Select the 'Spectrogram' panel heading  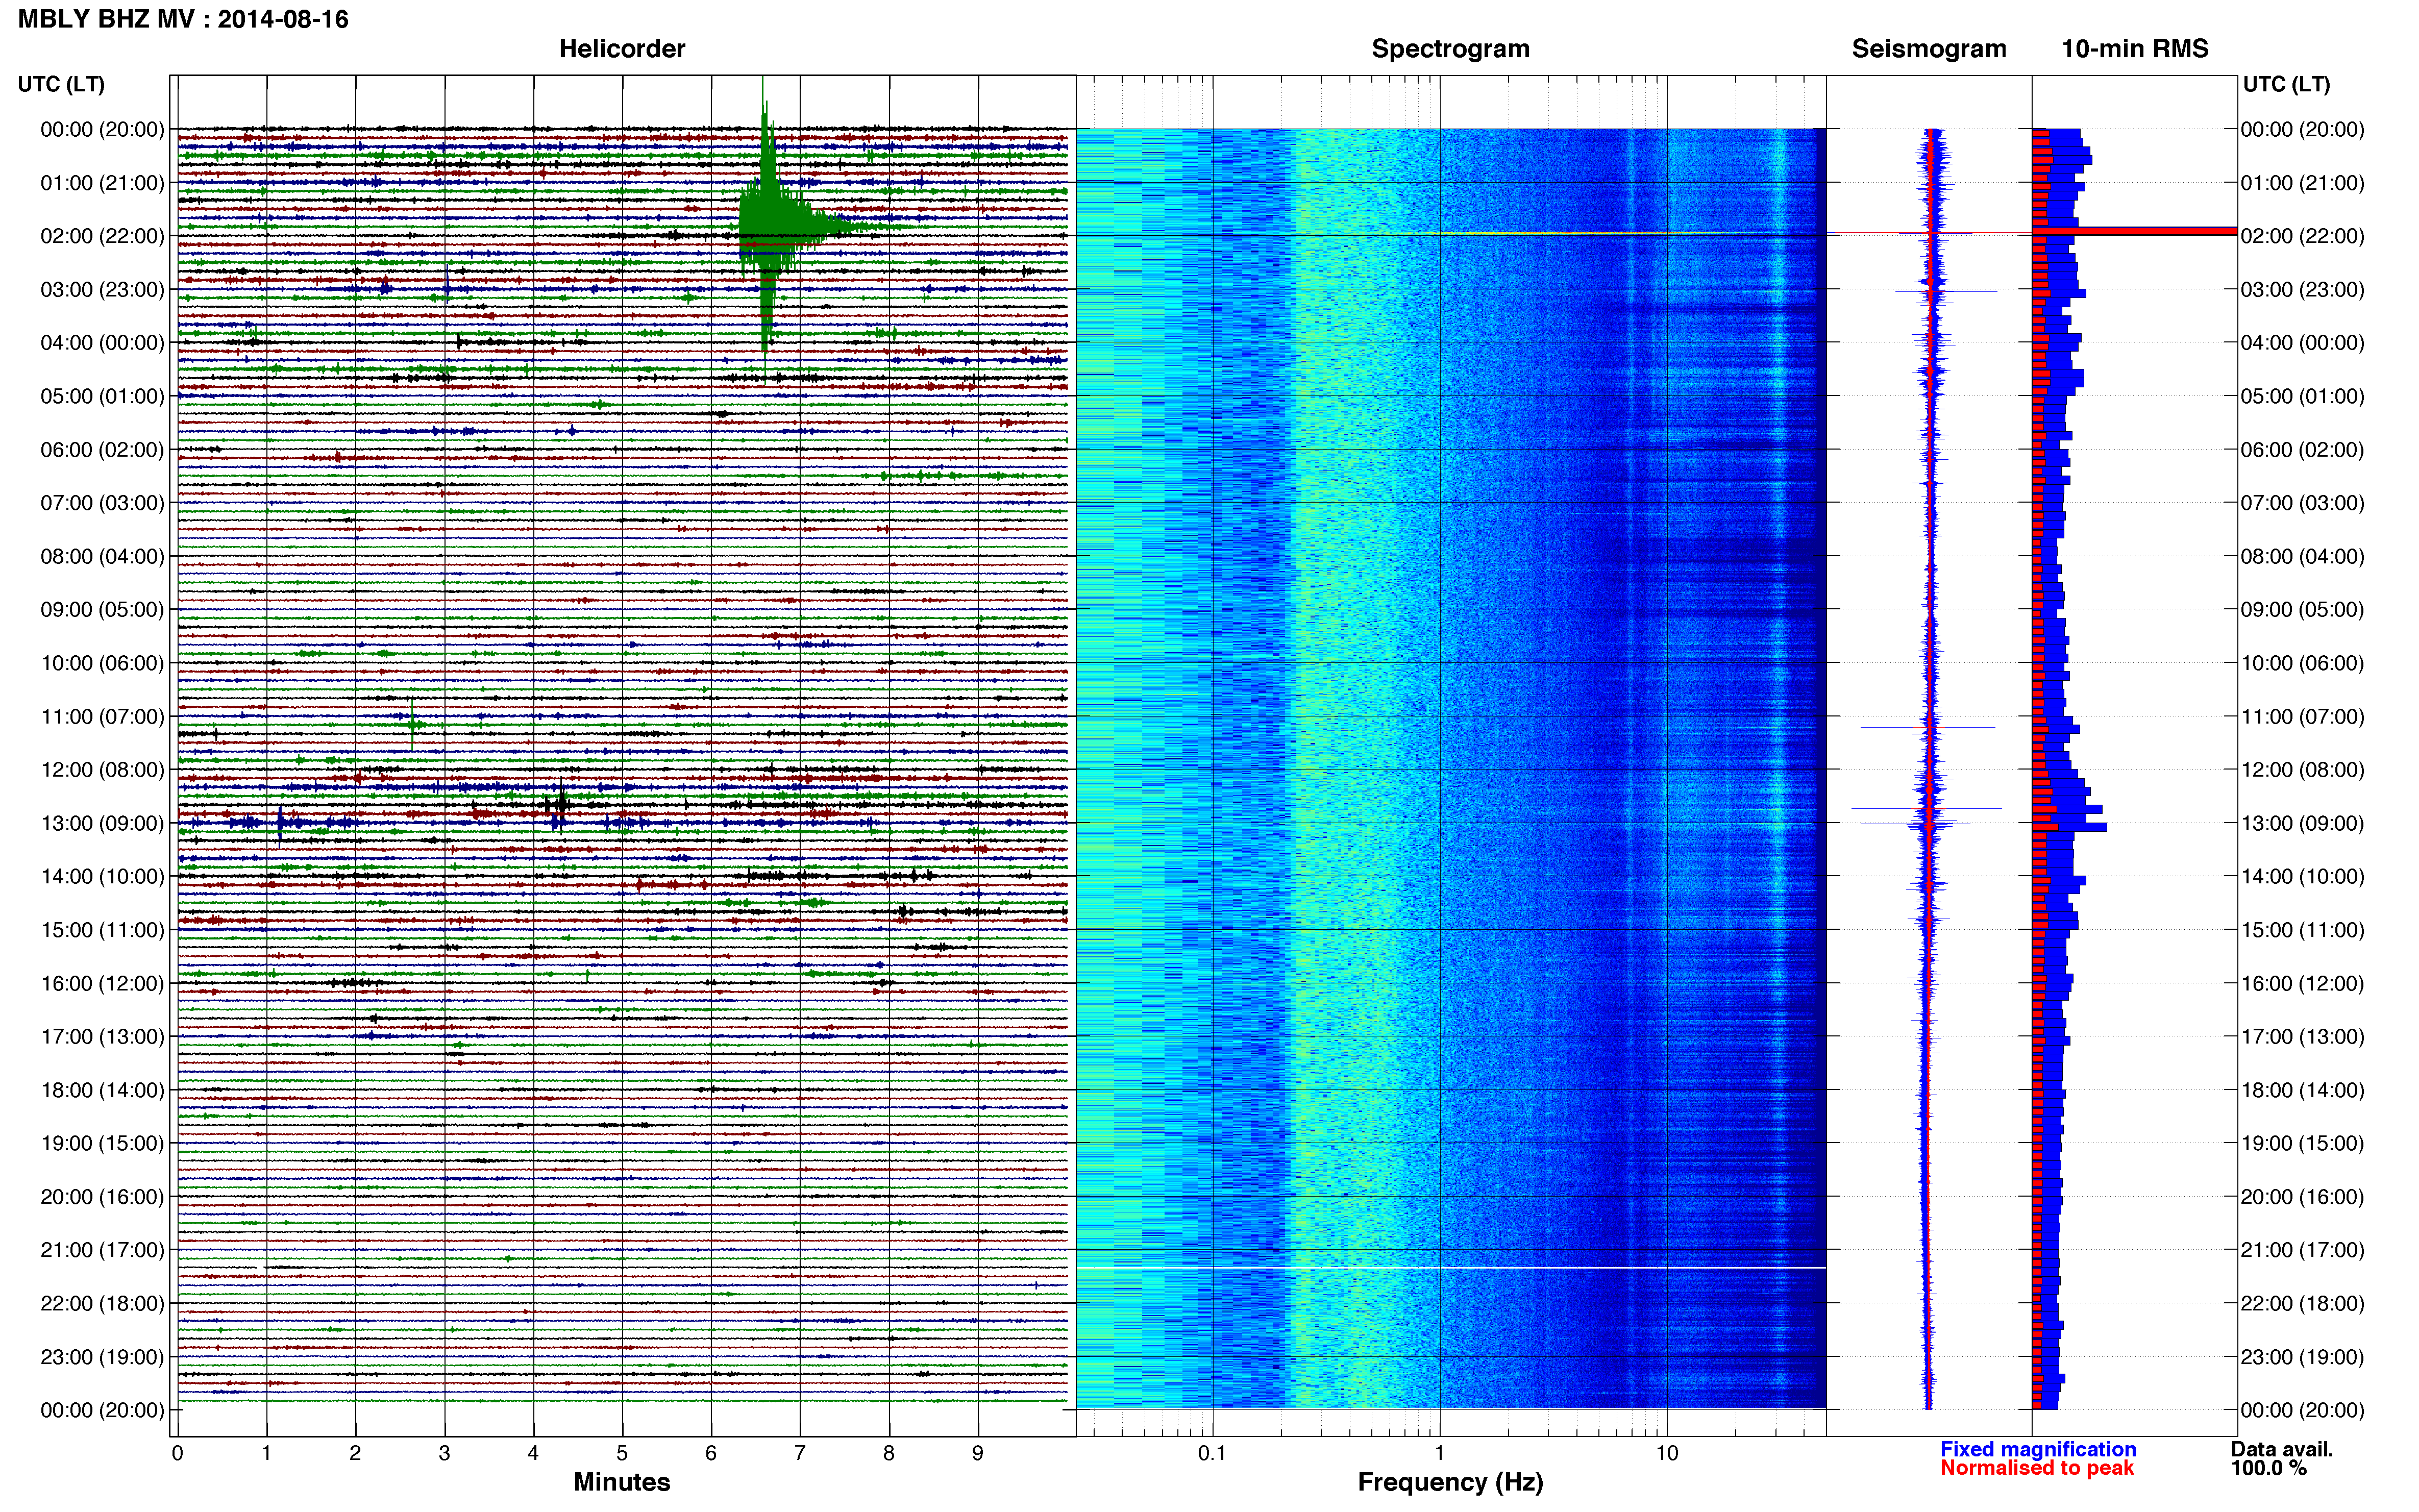[1450, 49]
